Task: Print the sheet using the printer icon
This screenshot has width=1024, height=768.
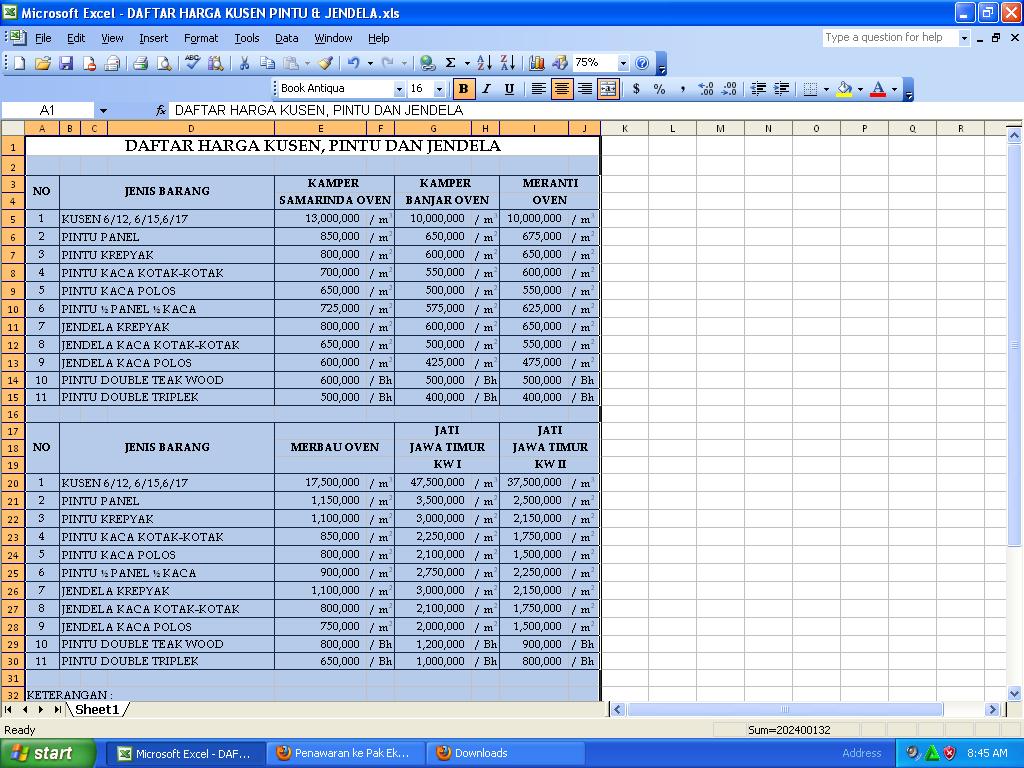Action: [140, 63]
